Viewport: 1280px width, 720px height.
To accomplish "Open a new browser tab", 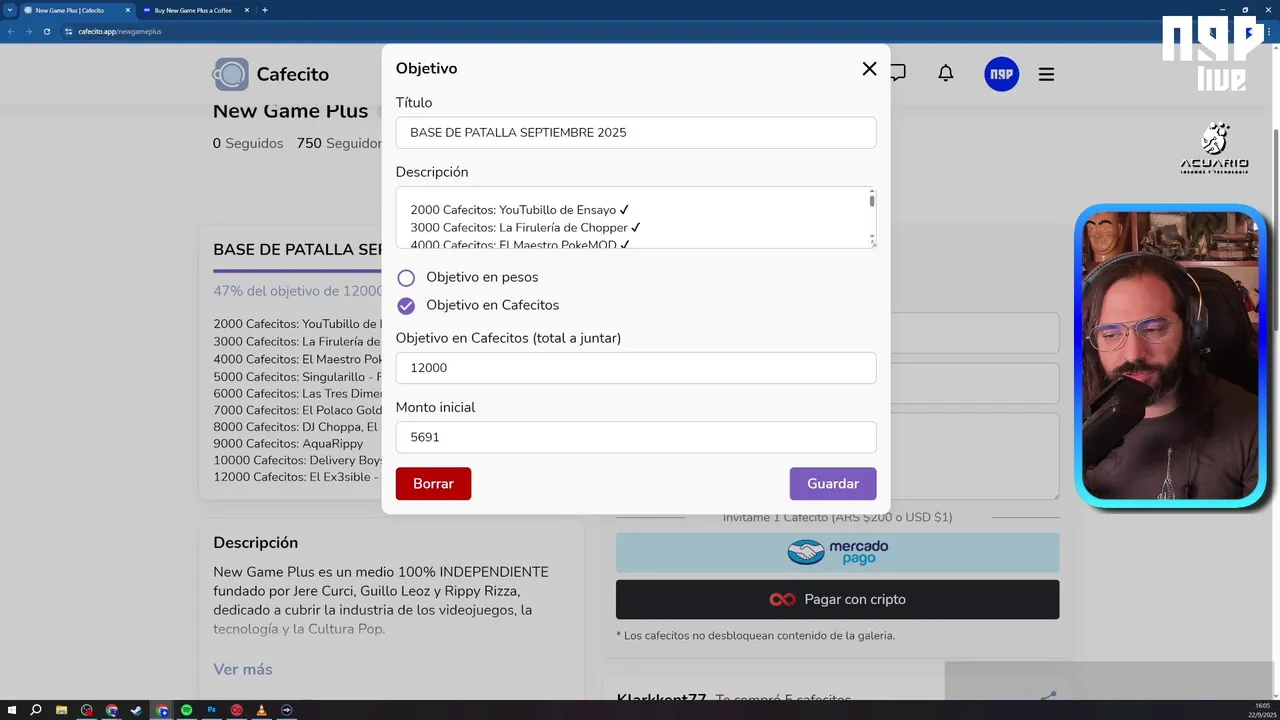I will pos(264,10).
